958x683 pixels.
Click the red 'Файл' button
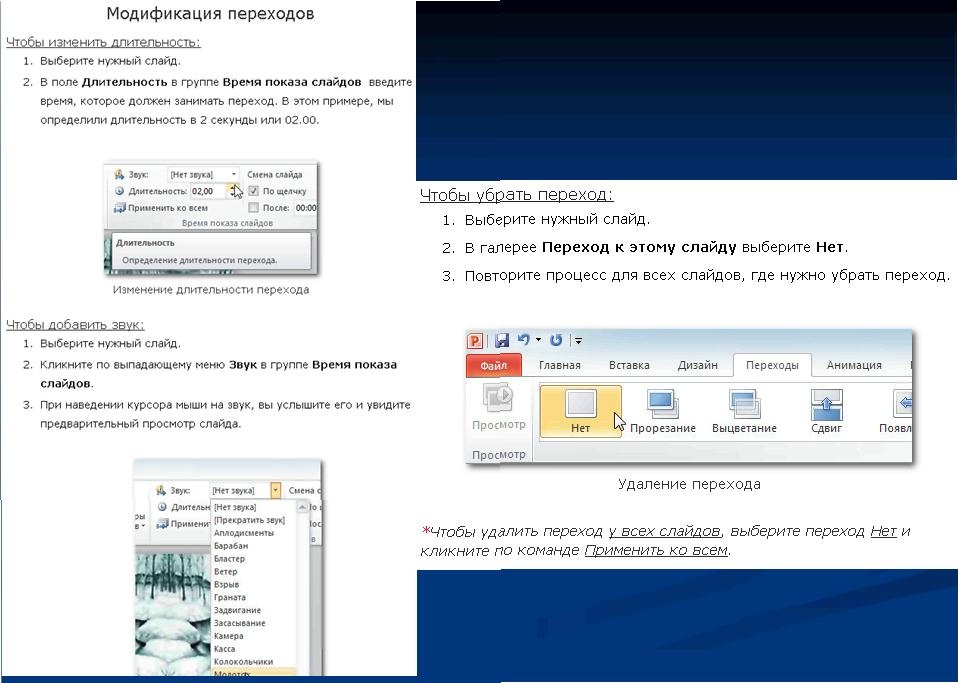point(493,366)
